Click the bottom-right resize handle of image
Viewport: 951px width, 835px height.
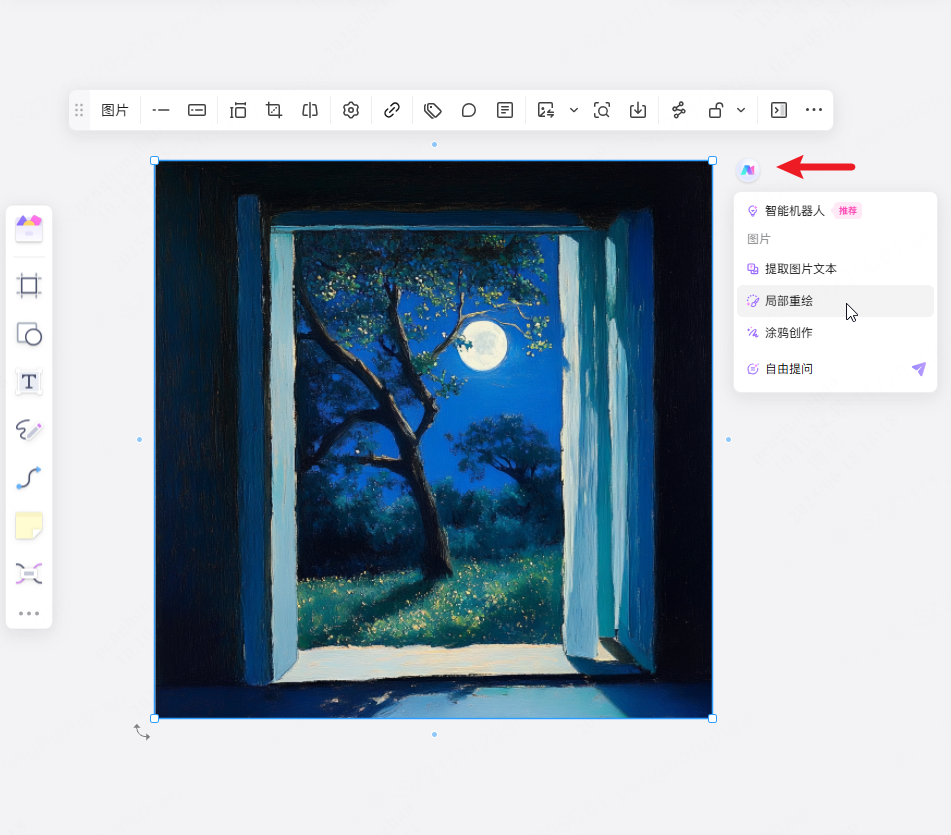(x=713, y=719)
